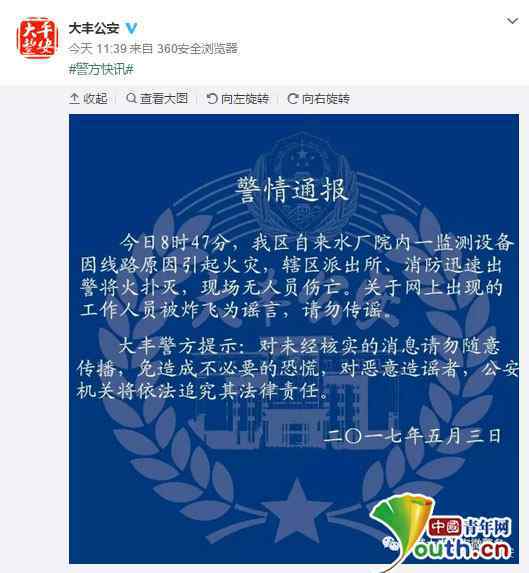Open the 360安全浏览器 source link
Screen dimensions: 529x573
point(197,48)
